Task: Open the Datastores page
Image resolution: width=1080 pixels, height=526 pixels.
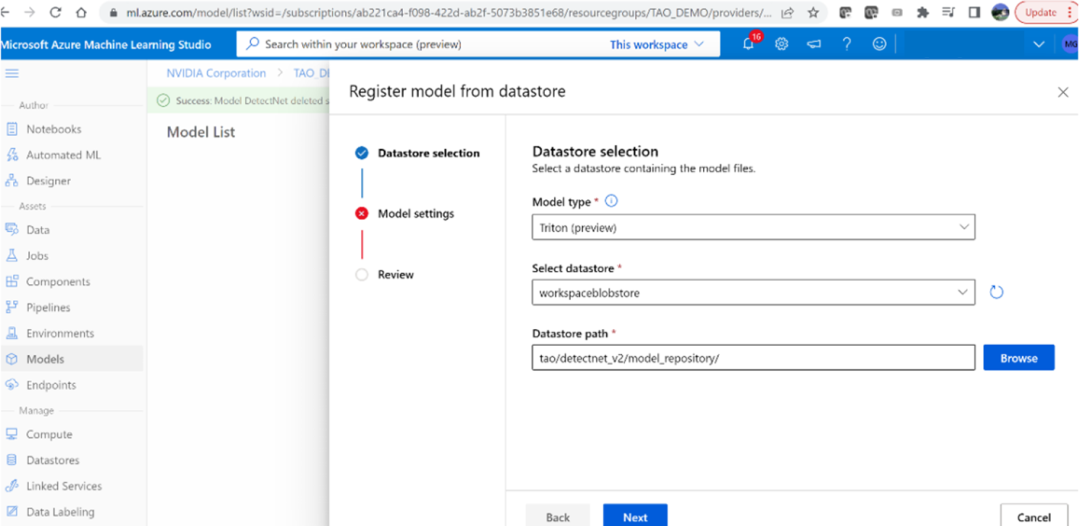Action: point(52,460)
